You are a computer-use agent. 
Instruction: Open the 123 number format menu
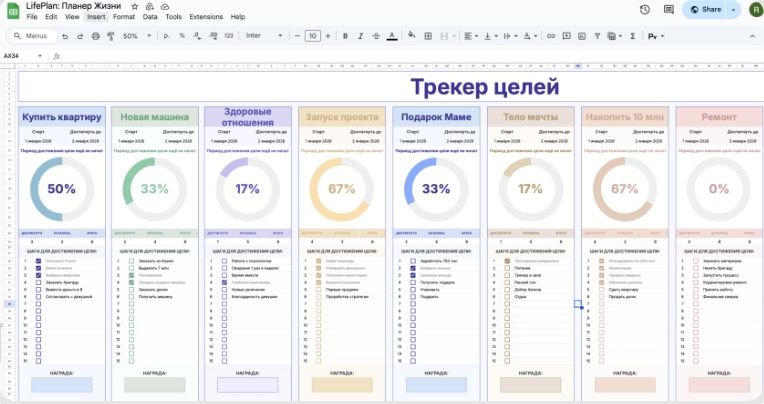[229, 36]
